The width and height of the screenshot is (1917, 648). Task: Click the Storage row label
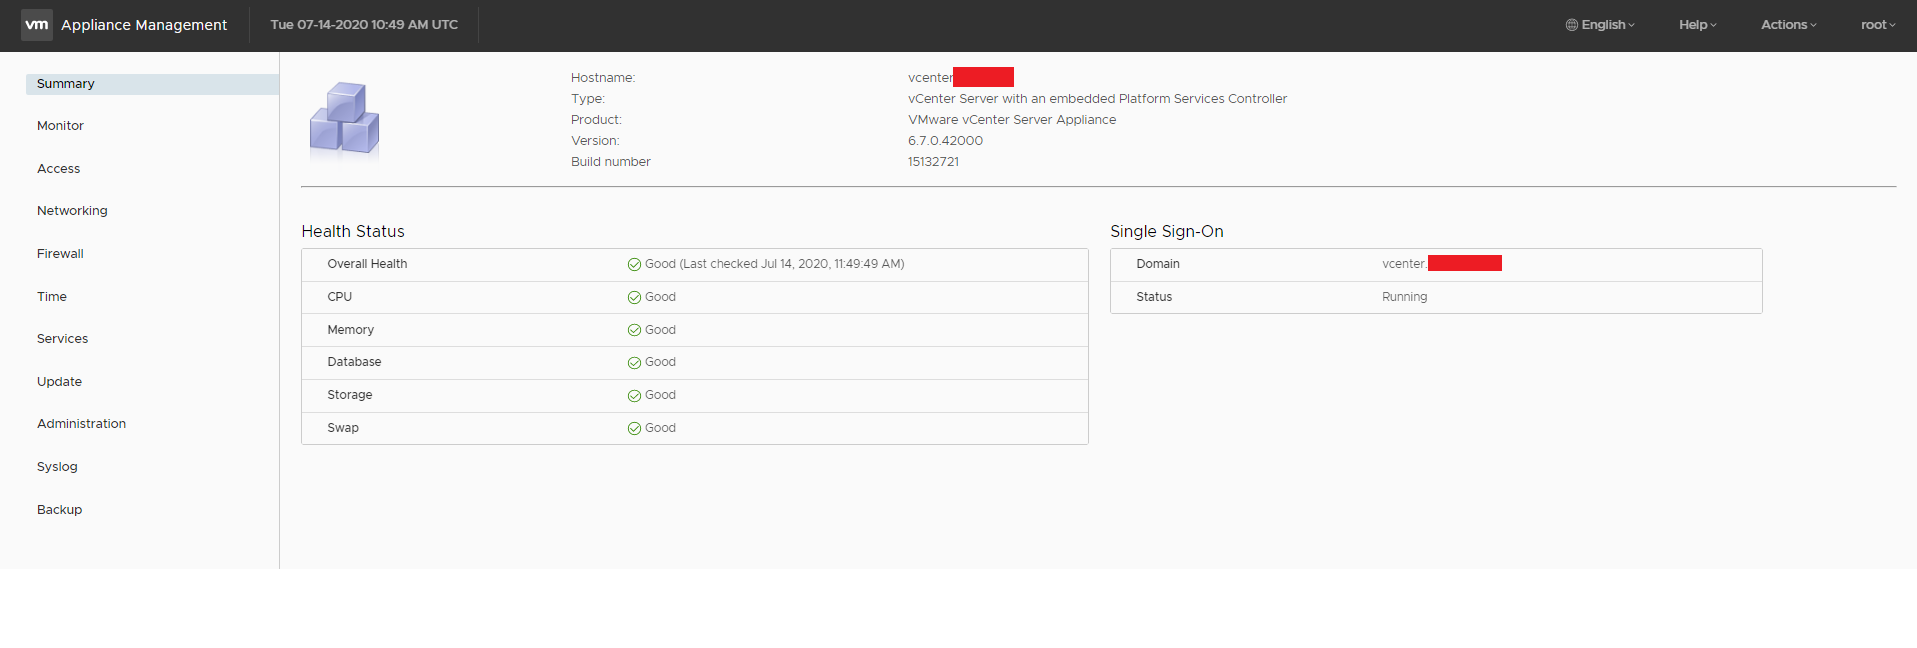[350, 395]
